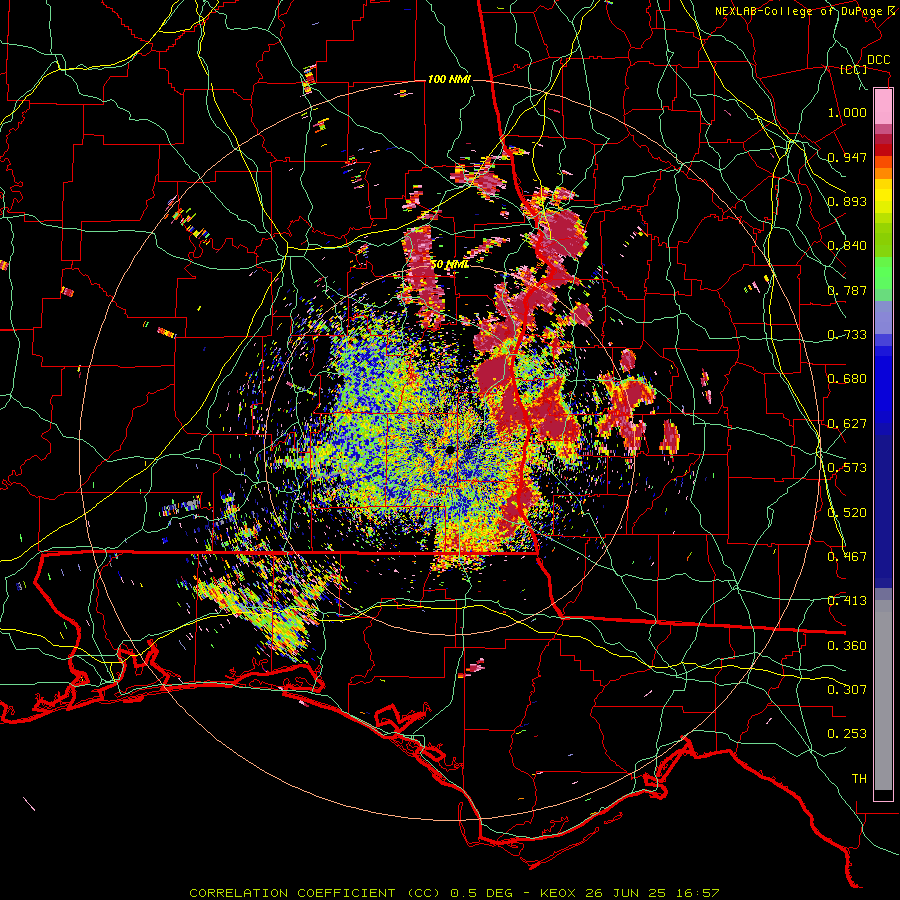Pick the 0.840 scale label
This screenshot has height=900, width=900.
click(847, 246)
